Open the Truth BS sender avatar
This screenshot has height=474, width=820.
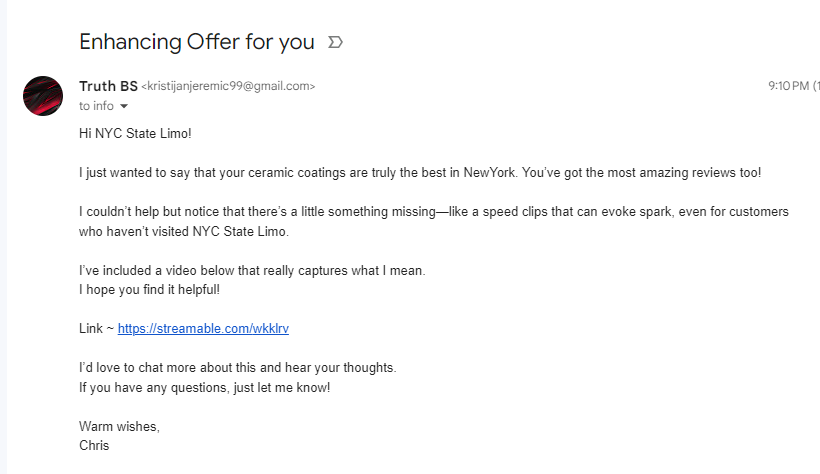point(43,96)
